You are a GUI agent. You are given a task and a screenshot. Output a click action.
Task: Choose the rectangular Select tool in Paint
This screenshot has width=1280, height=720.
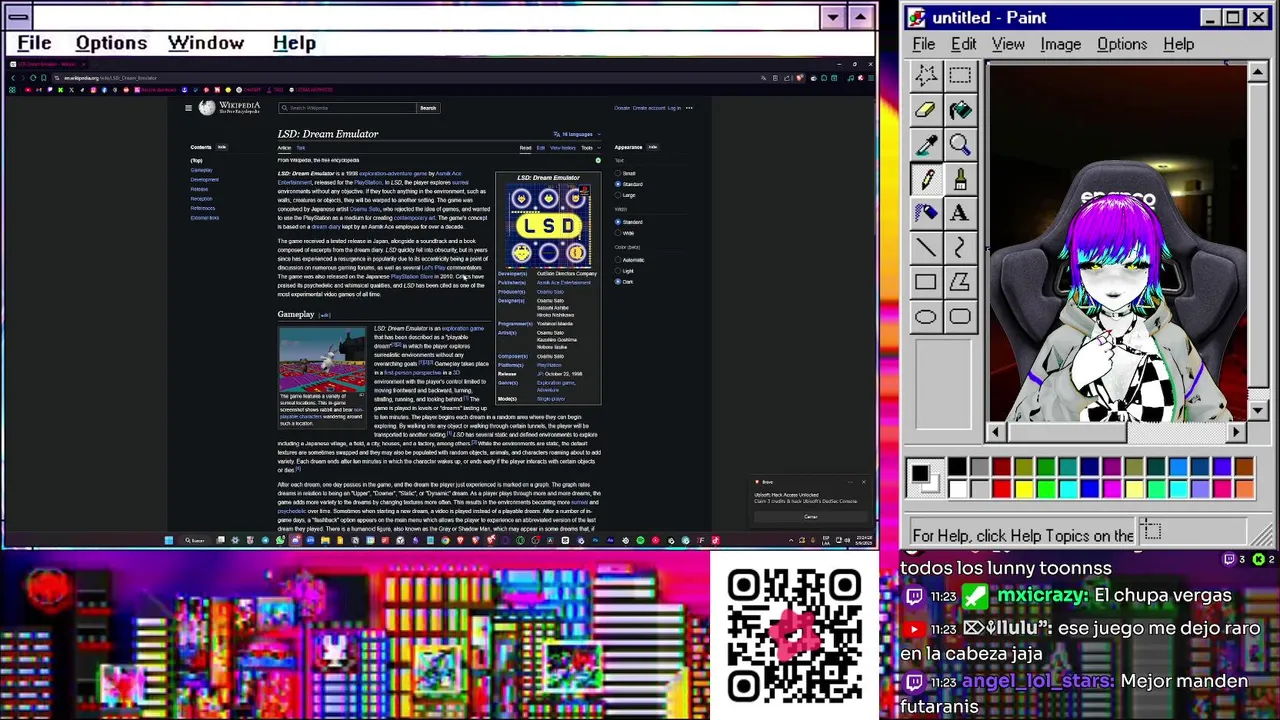pyautogui.click(x=960, y=75)
